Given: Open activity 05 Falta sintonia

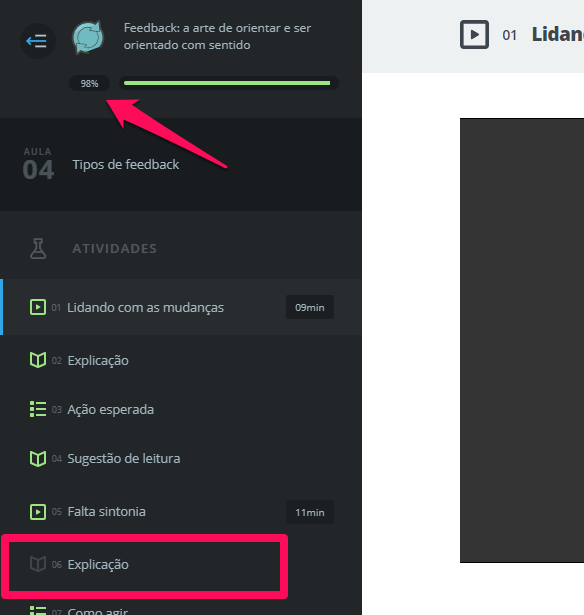Looking at the screenshot, I should [181, 511].
